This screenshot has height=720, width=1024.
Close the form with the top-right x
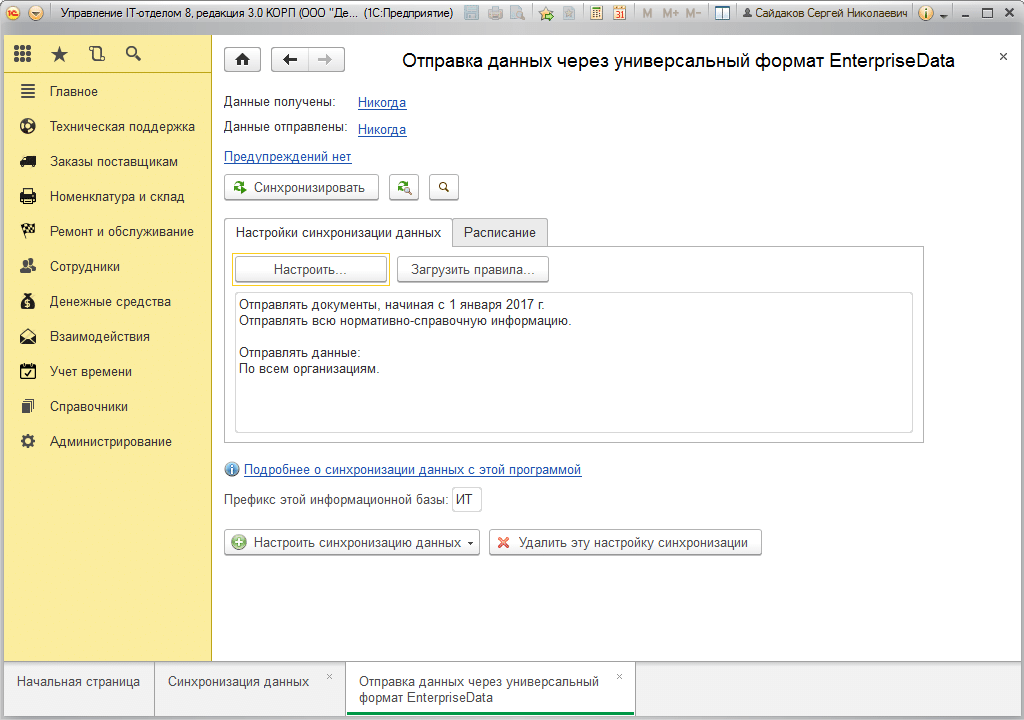(x=1003, y=57)
